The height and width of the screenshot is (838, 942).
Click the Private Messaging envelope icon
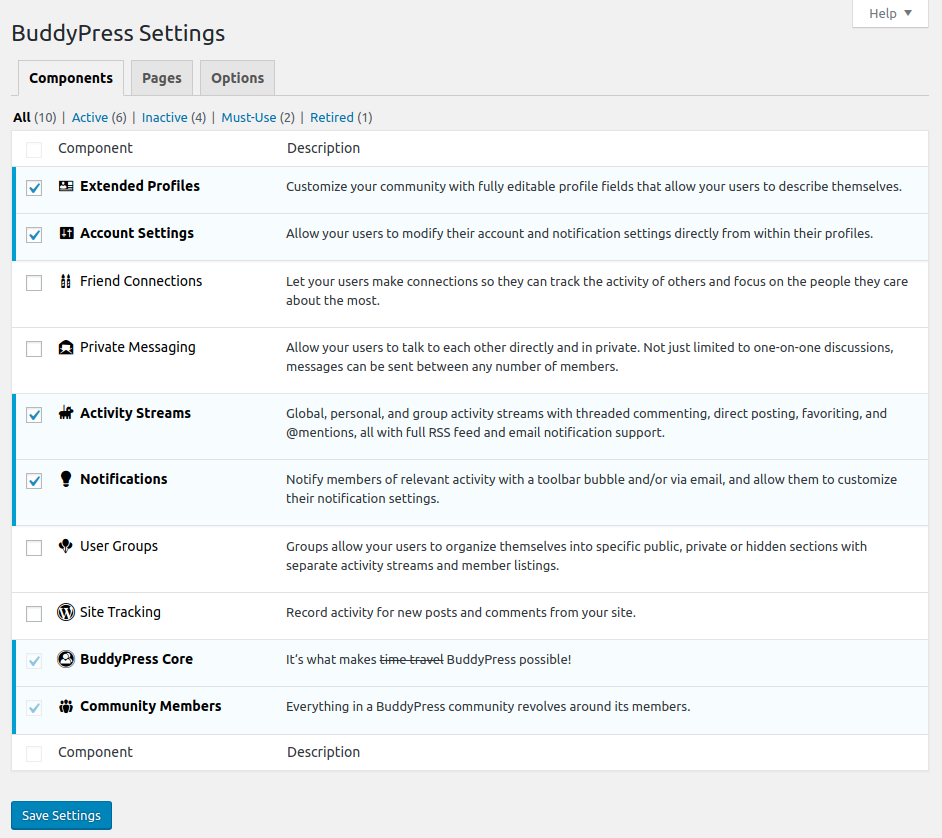[x=66, y=348]
